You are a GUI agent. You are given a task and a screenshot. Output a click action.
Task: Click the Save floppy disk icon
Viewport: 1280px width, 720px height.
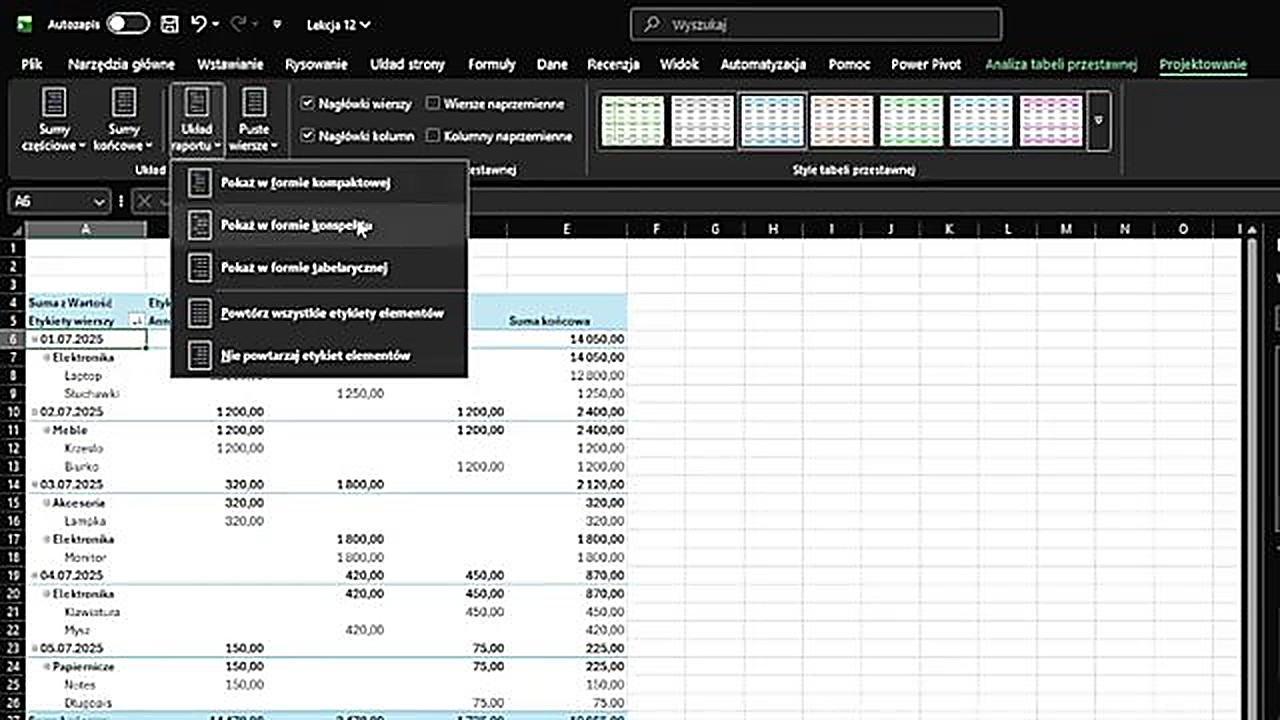[170, 24]
